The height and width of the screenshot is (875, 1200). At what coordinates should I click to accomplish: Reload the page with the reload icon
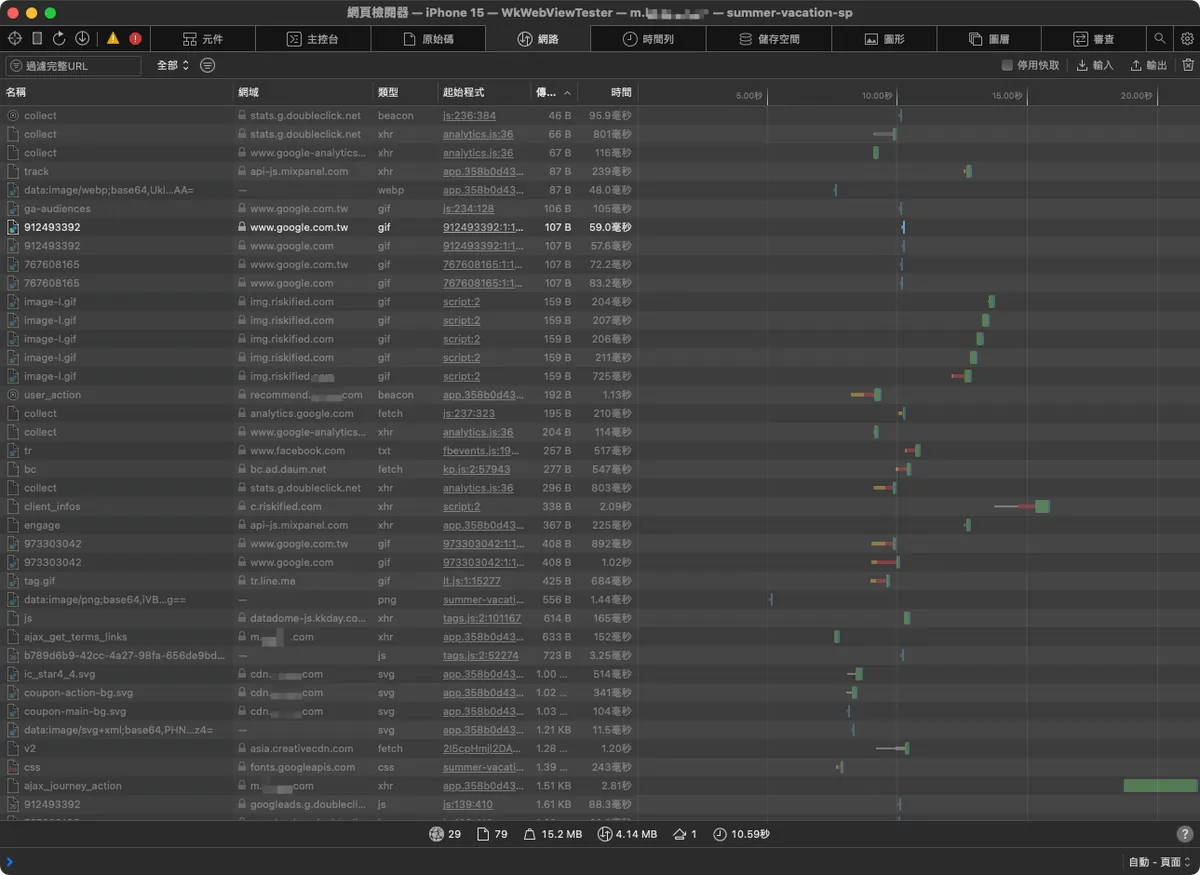pyautogui.click(x=59, y=39)
